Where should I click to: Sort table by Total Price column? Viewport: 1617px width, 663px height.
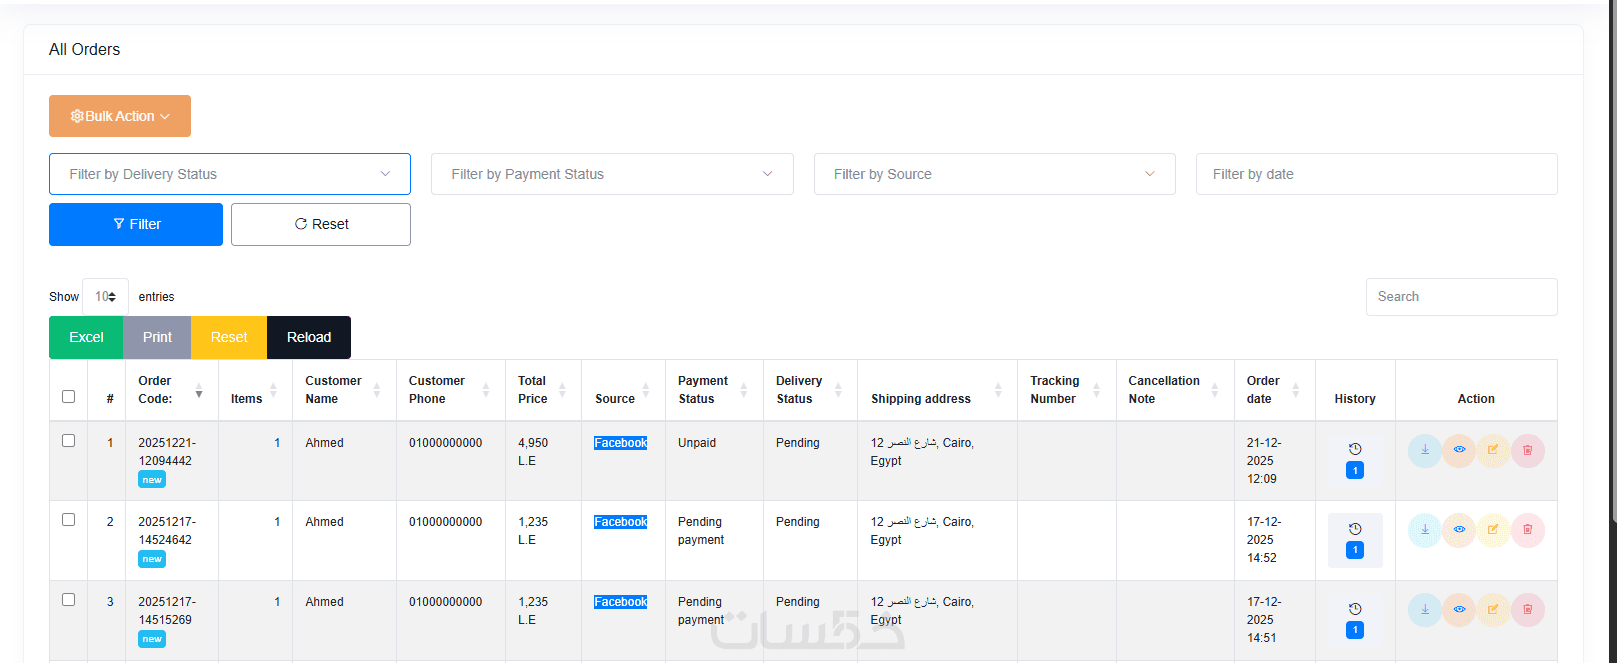pos(542,390)
